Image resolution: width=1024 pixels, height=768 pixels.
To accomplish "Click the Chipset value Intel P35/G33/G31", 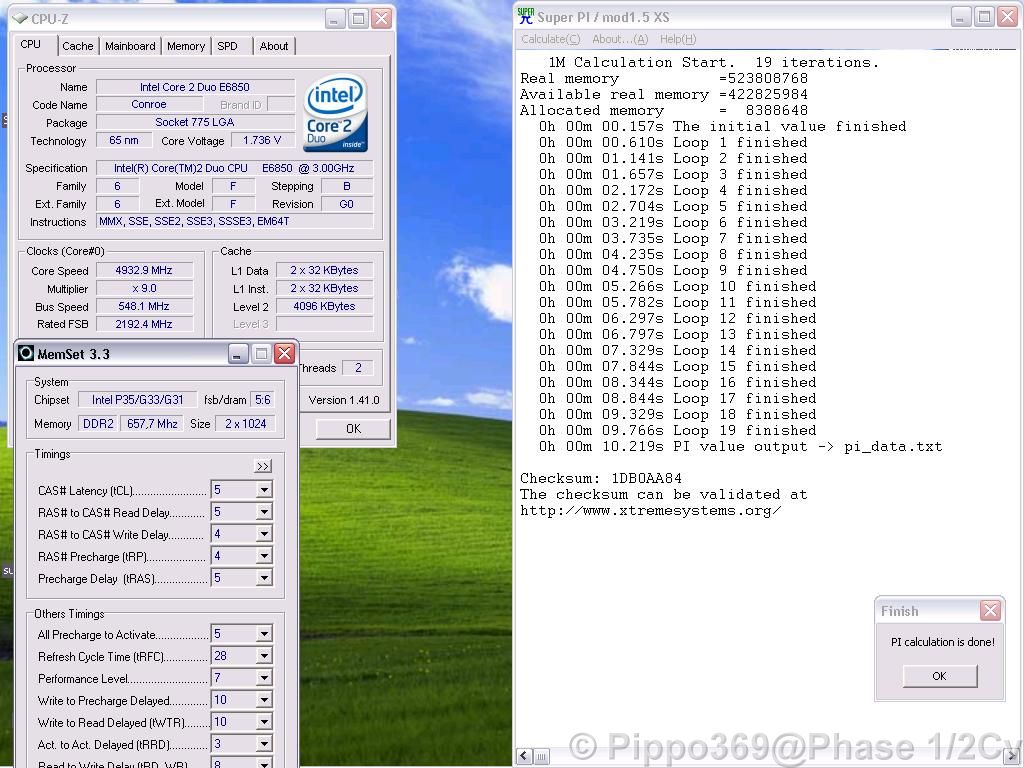I will [138, 400].
